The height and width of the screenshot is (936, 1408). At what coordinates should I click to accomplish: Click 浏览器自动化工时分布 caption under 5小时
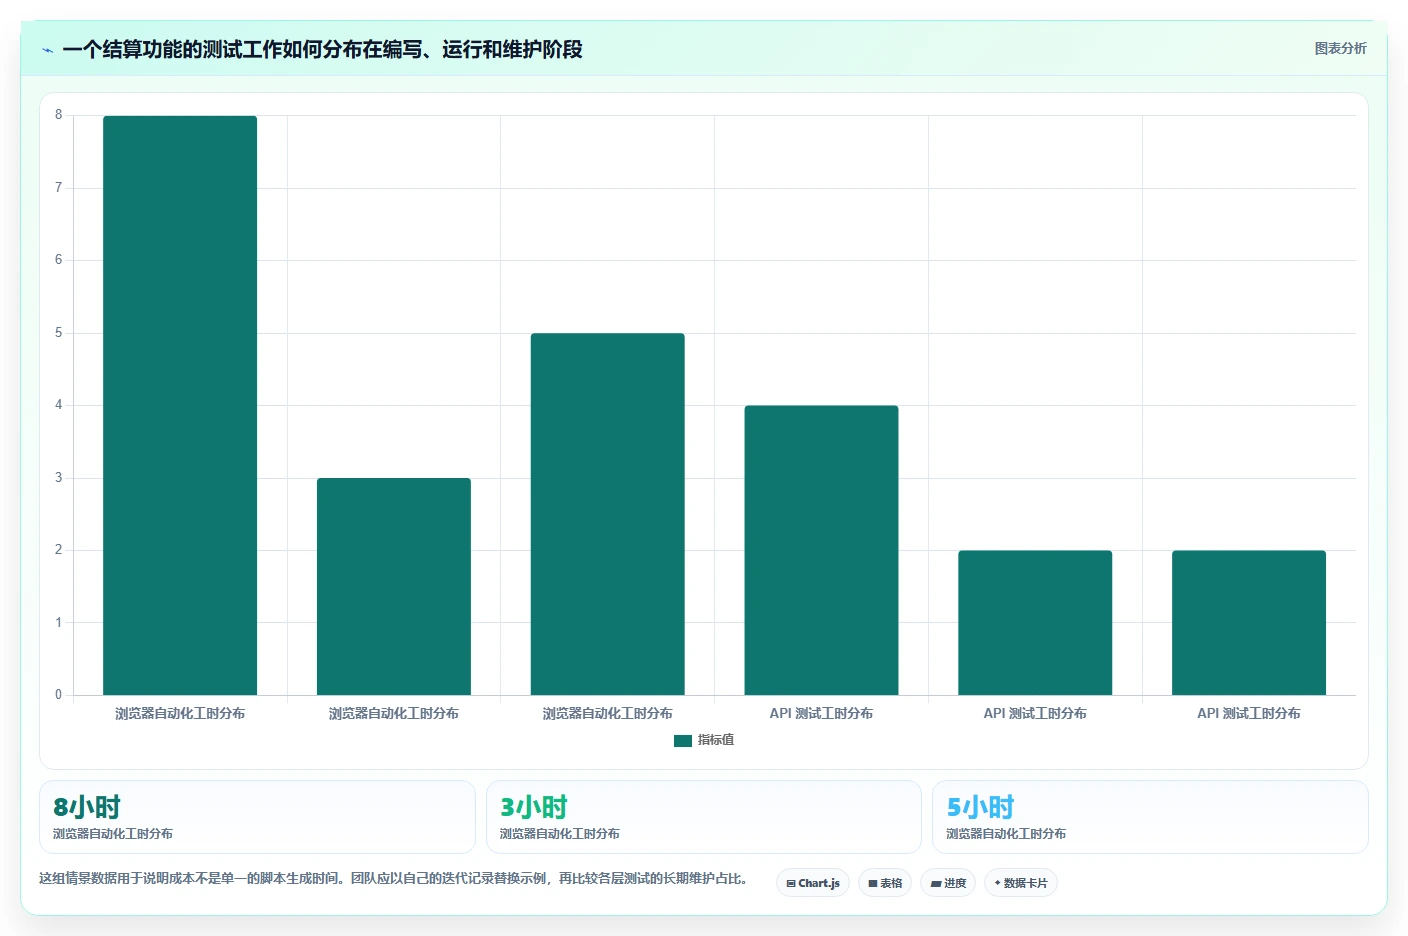pos(1006,834)
